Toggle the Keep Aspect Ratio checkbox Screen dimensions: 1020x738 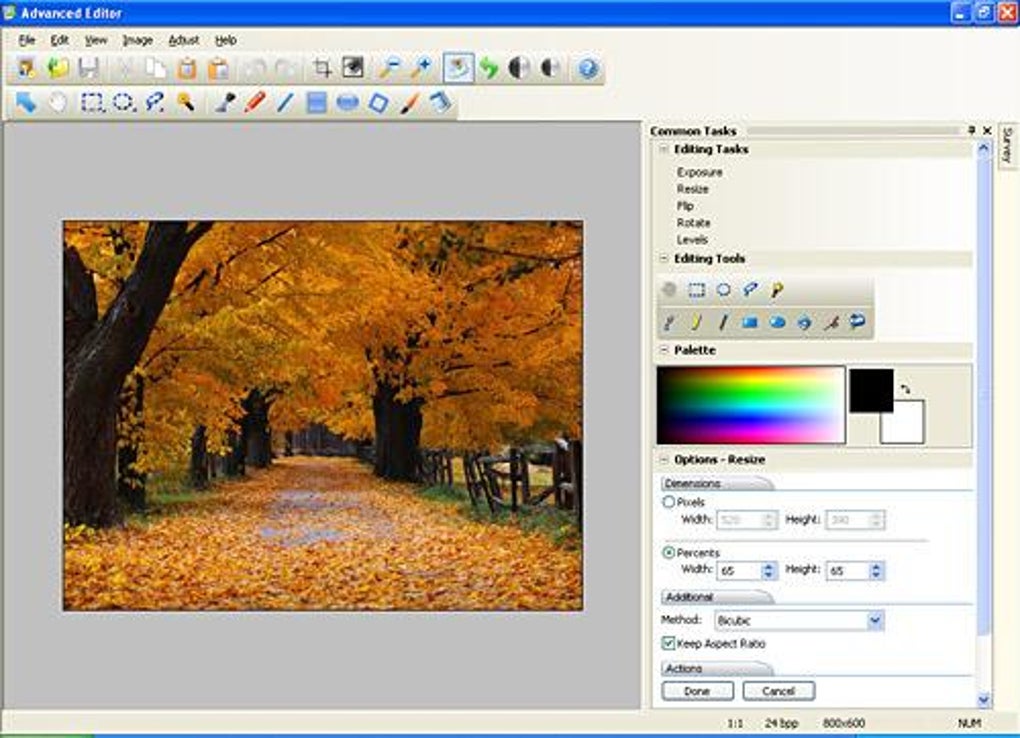point(668,643)
